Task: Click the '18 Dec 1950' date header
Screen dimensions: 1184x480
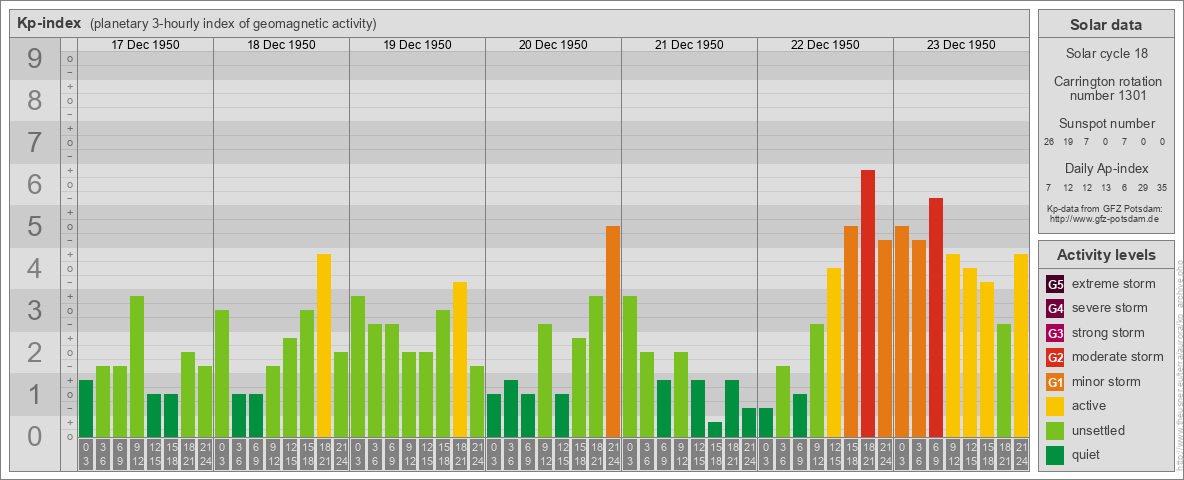Action: 282,45
